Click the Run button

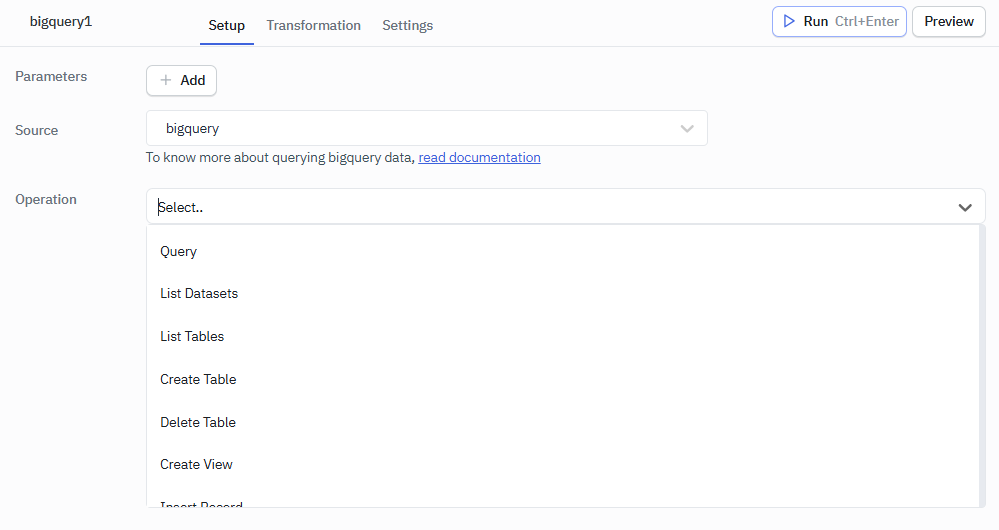click(x=838, y=21)
